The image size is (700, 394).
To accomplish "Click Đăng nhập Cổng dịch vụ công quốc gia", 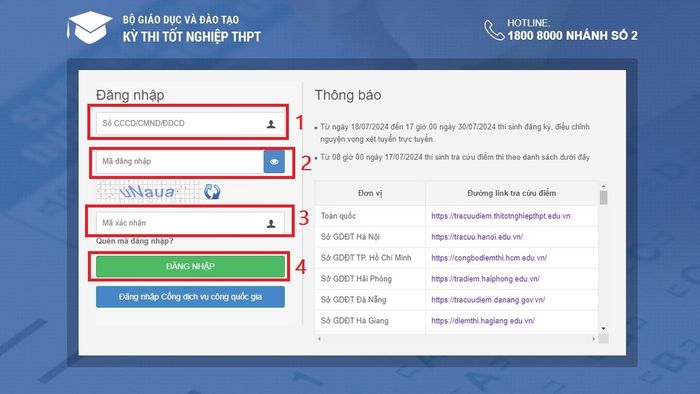I will click(190, 297).
